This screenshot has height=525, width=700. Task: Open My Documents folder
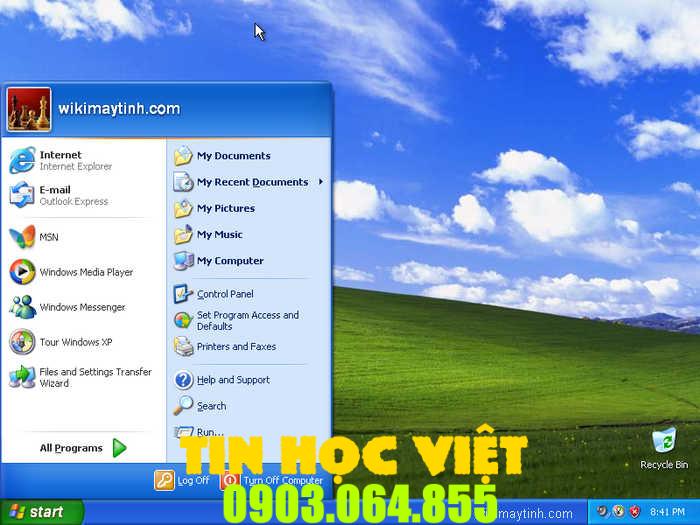tap(232, 156)
